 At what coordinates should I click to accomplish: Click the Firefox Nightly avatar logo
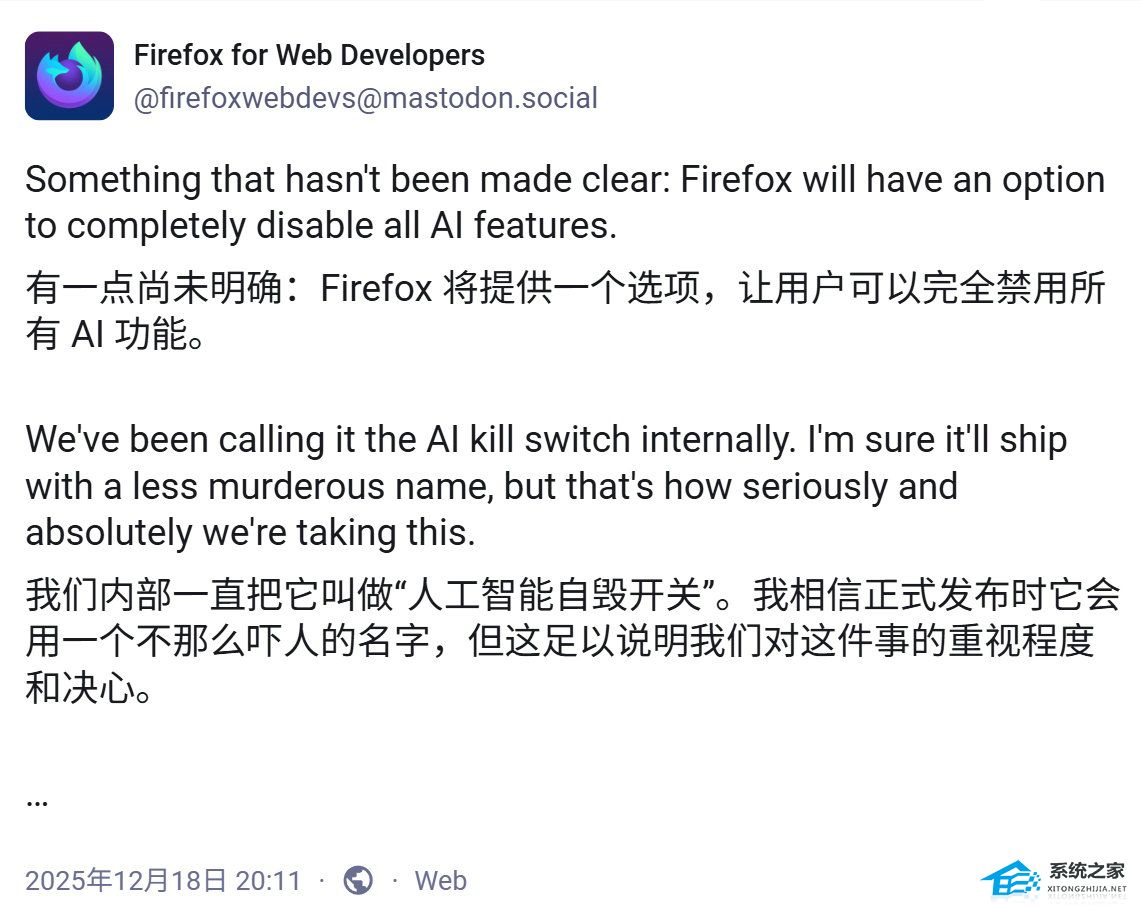(69, 76)
